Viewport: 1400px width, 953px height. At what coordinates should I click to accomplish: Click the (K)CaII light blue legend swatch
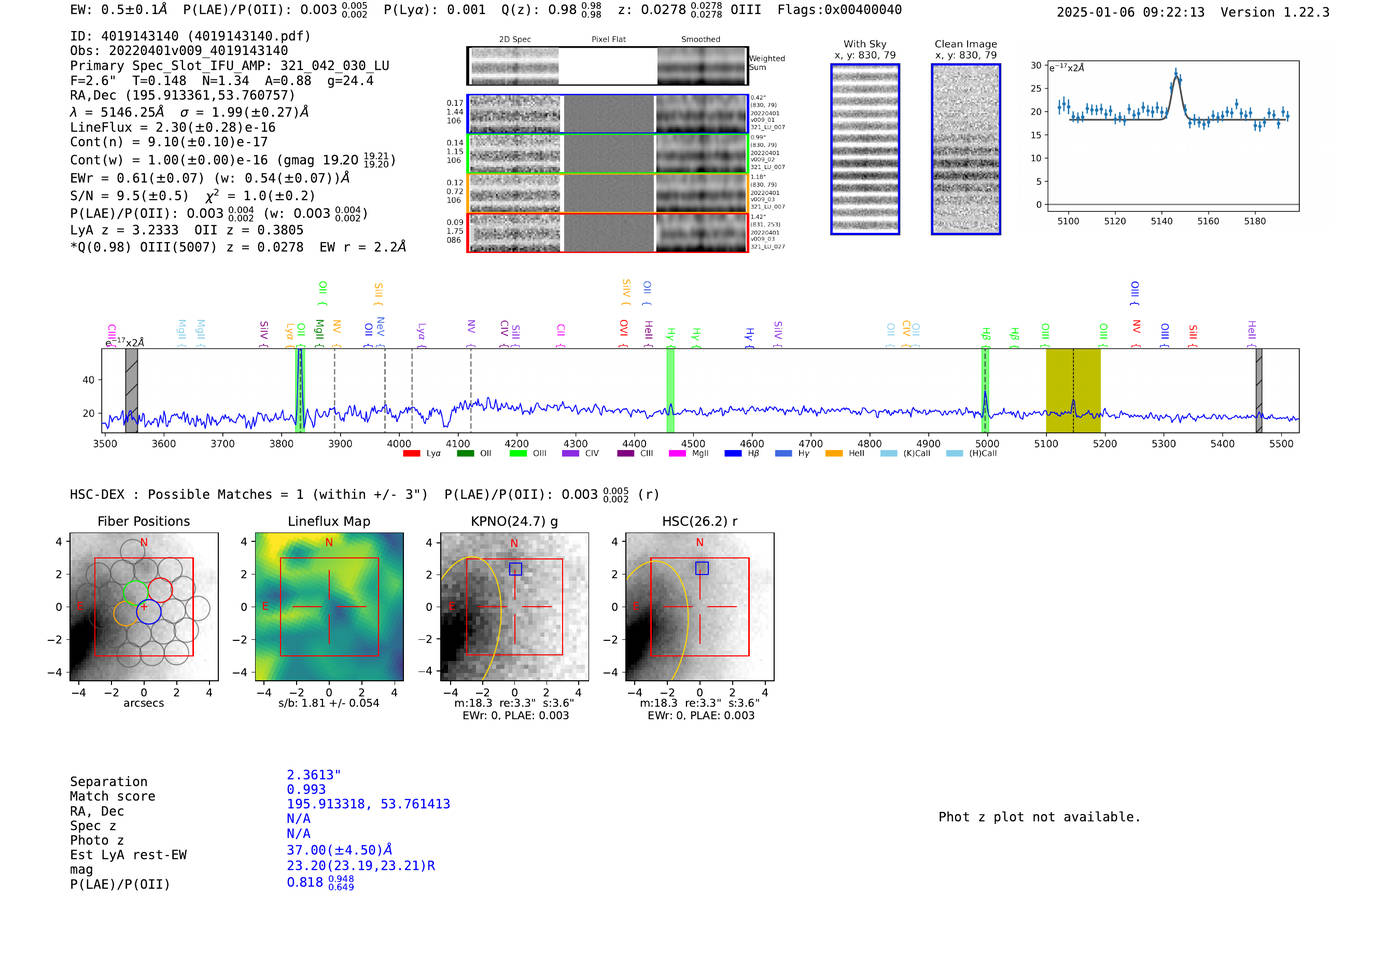(x=888, y=454)
